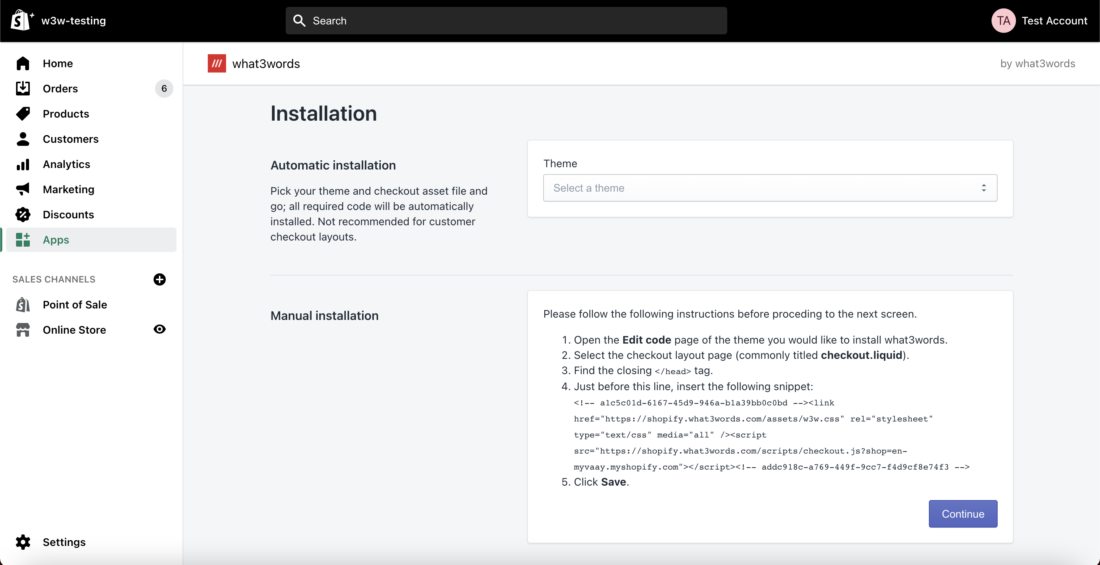Click the '</head>' tag text

coord(673,371)
